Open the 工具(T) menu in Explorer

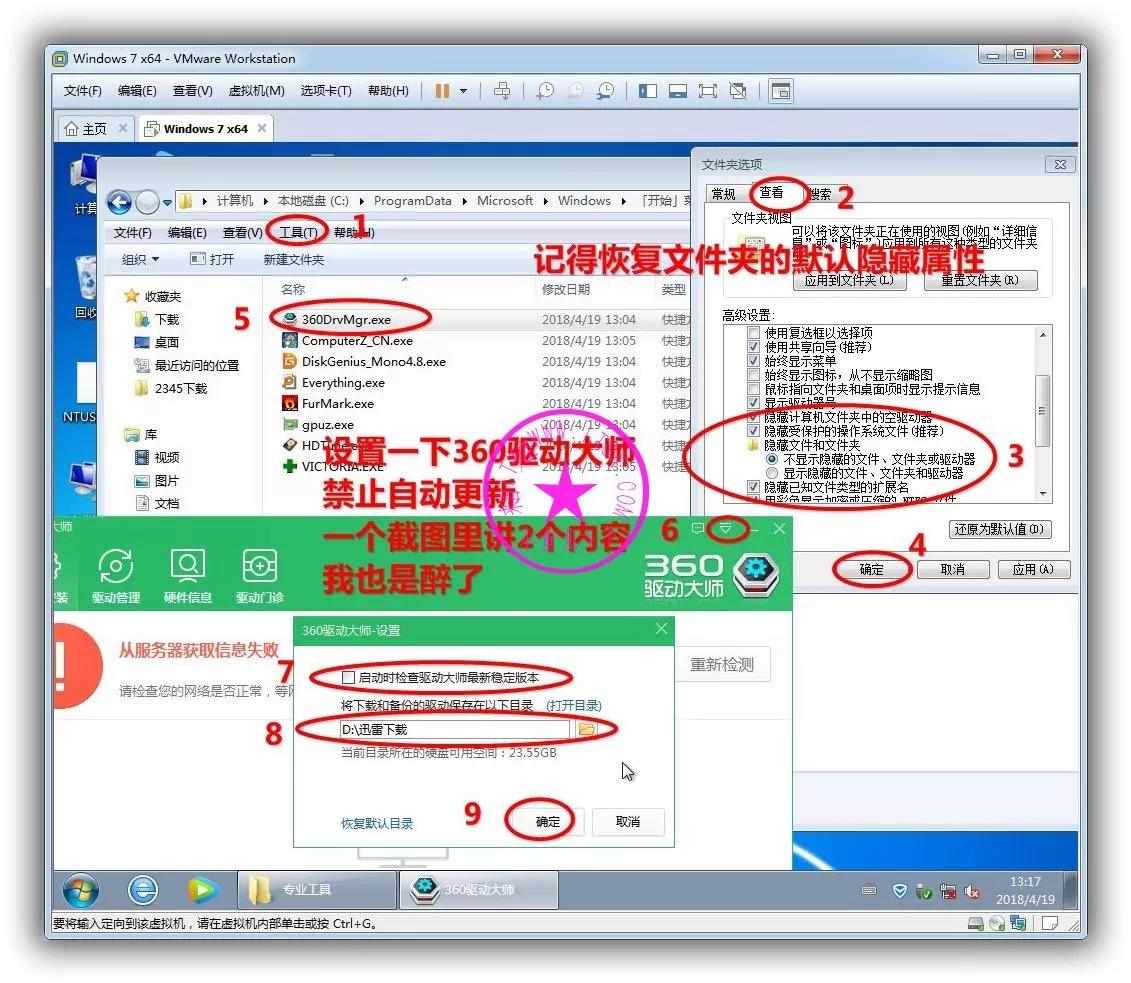(299, 233)
